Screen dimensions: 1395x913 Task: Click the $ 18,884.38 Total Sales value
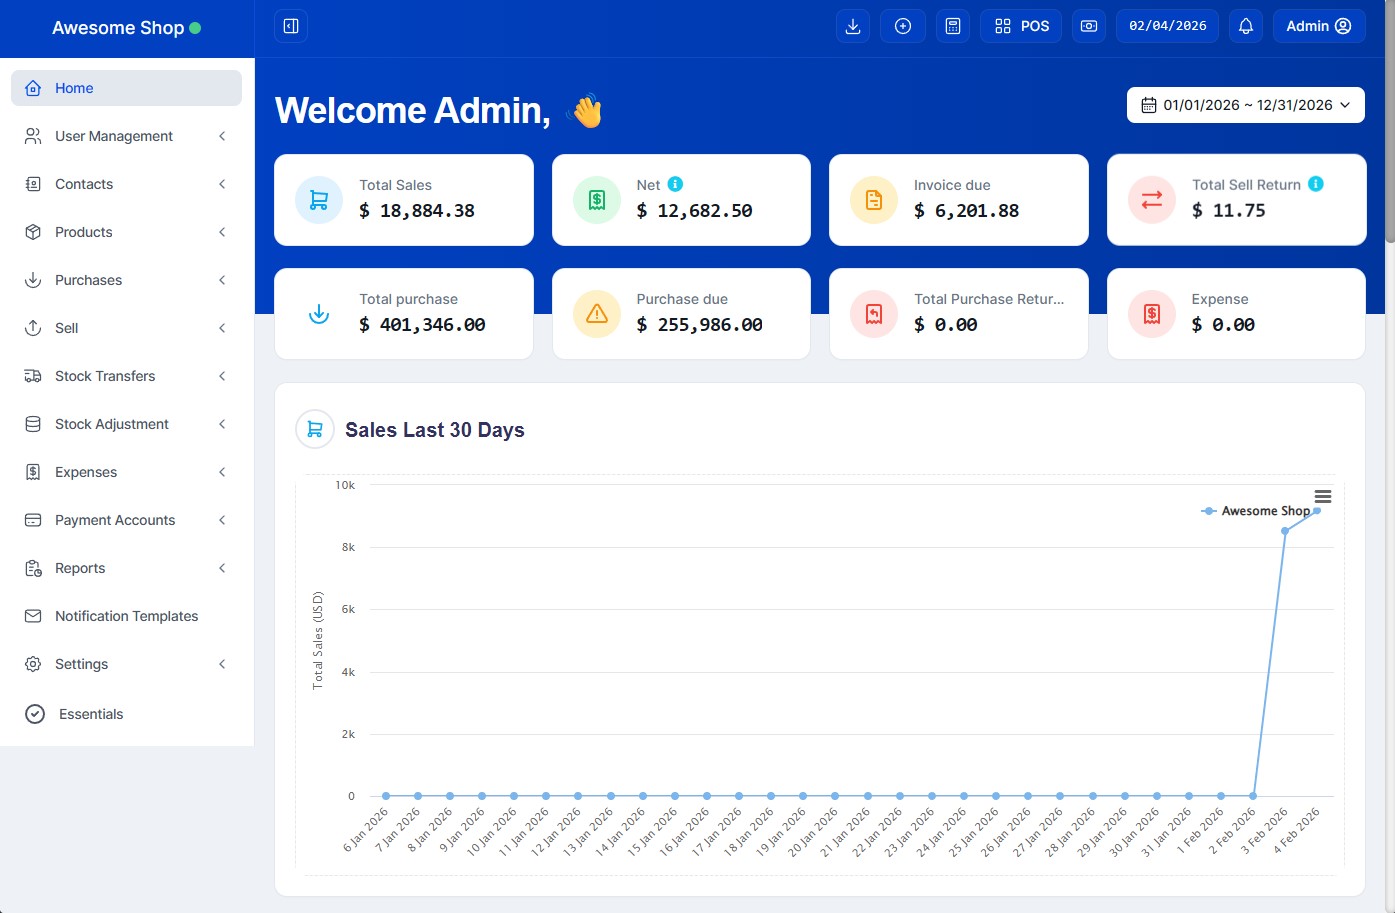click(x=417, y=211)
